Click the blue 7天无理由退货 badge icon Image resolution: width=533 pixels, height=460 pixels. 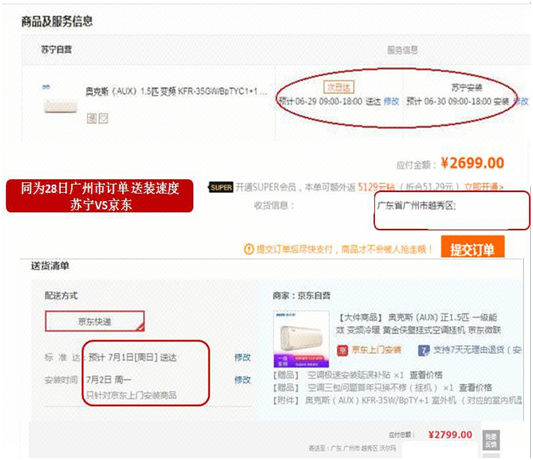424,350
